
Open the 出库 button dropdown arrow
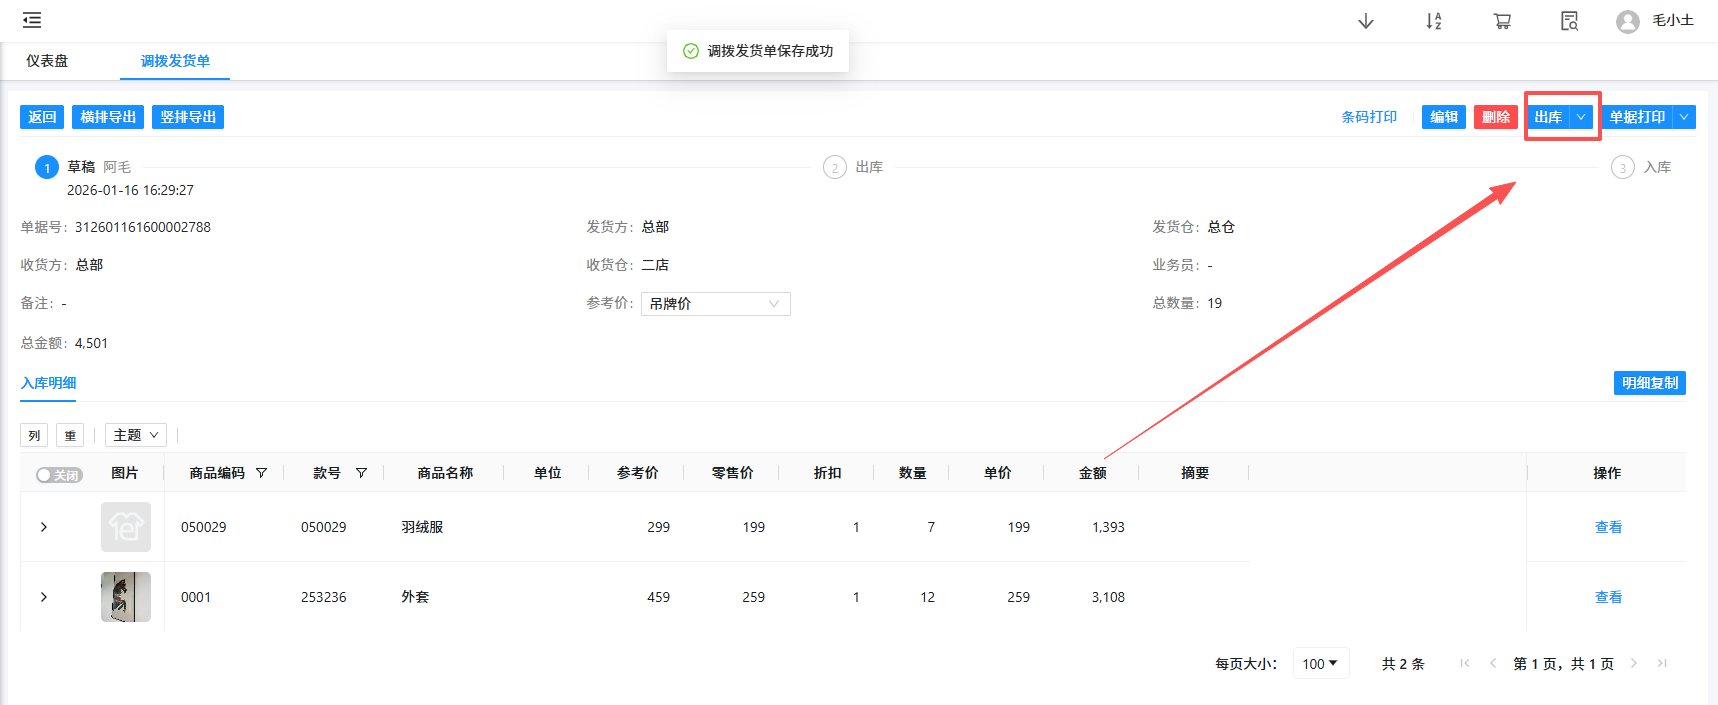pyautogui.click(x=1581, y=117)
